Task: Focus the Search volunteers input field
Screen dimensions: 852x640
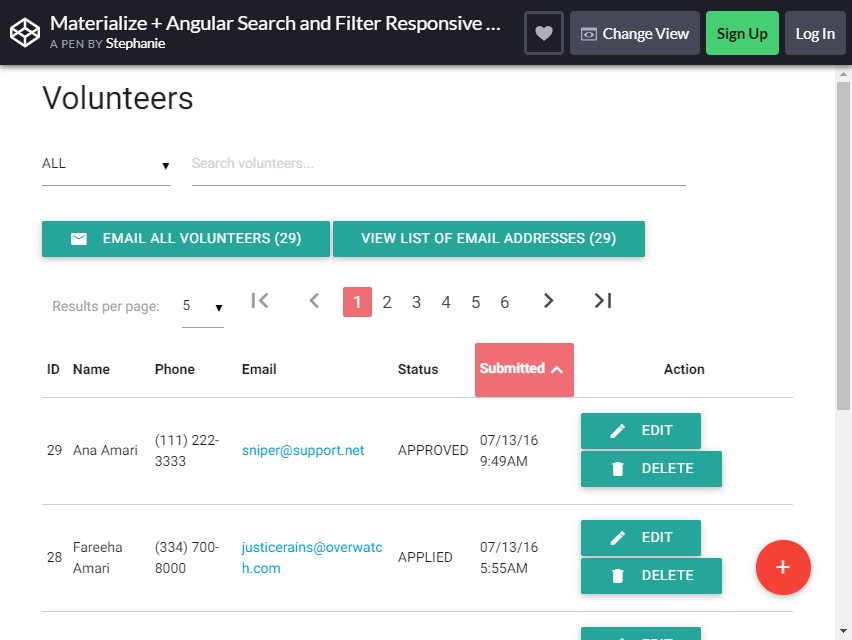Action: [438, 164]
